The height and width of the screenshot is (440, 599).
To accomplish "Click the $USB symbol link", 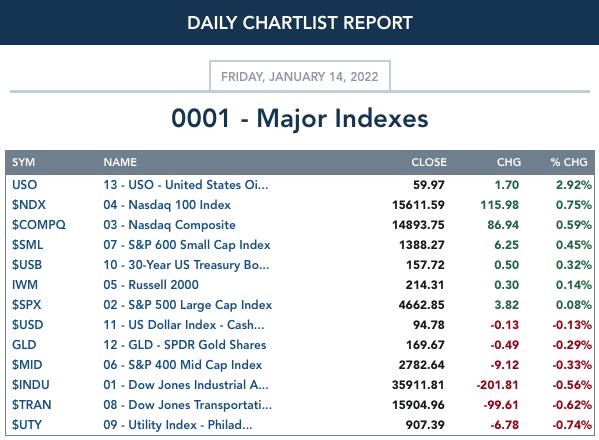I will (x=27, y=265).
